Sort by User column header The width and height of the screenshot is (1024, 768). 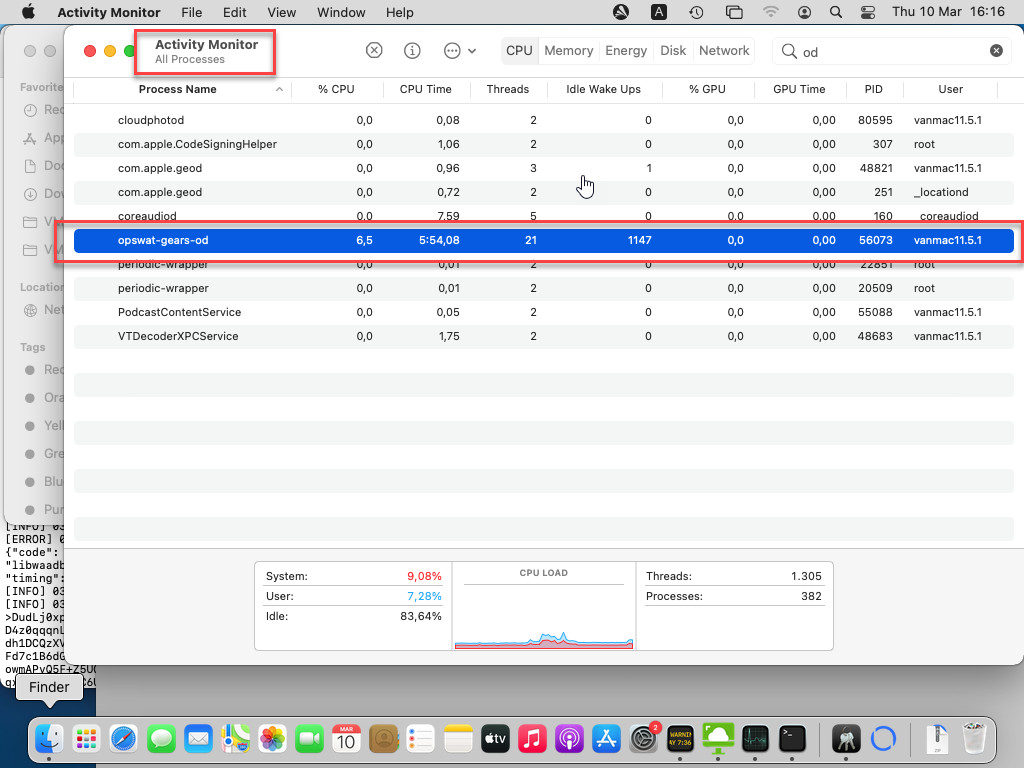click(x=950, y=89)
